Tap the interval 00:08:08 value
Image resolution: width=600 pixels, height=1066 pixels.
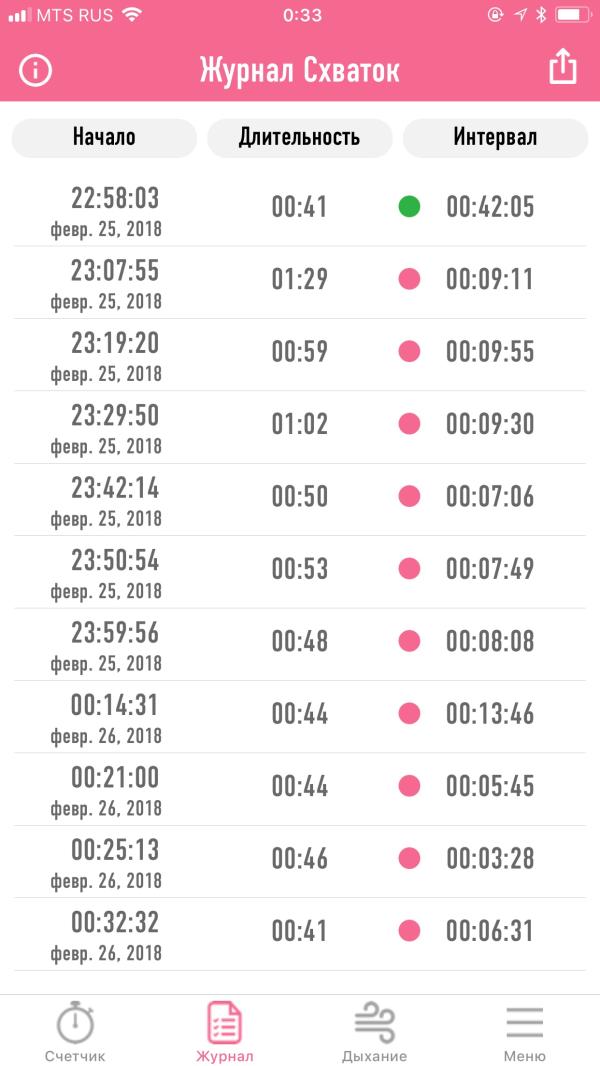[490, 641]
